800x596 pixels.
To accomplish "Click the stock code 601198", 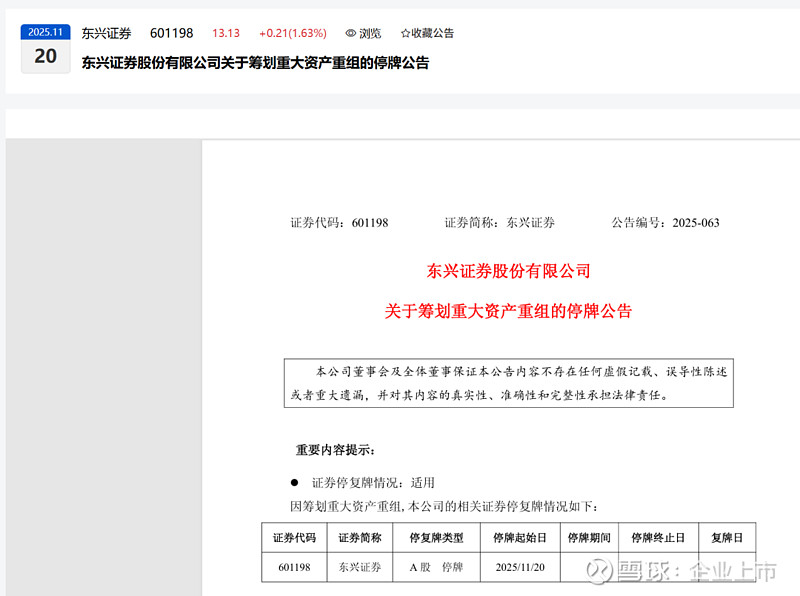I will (x=172, y=33).
